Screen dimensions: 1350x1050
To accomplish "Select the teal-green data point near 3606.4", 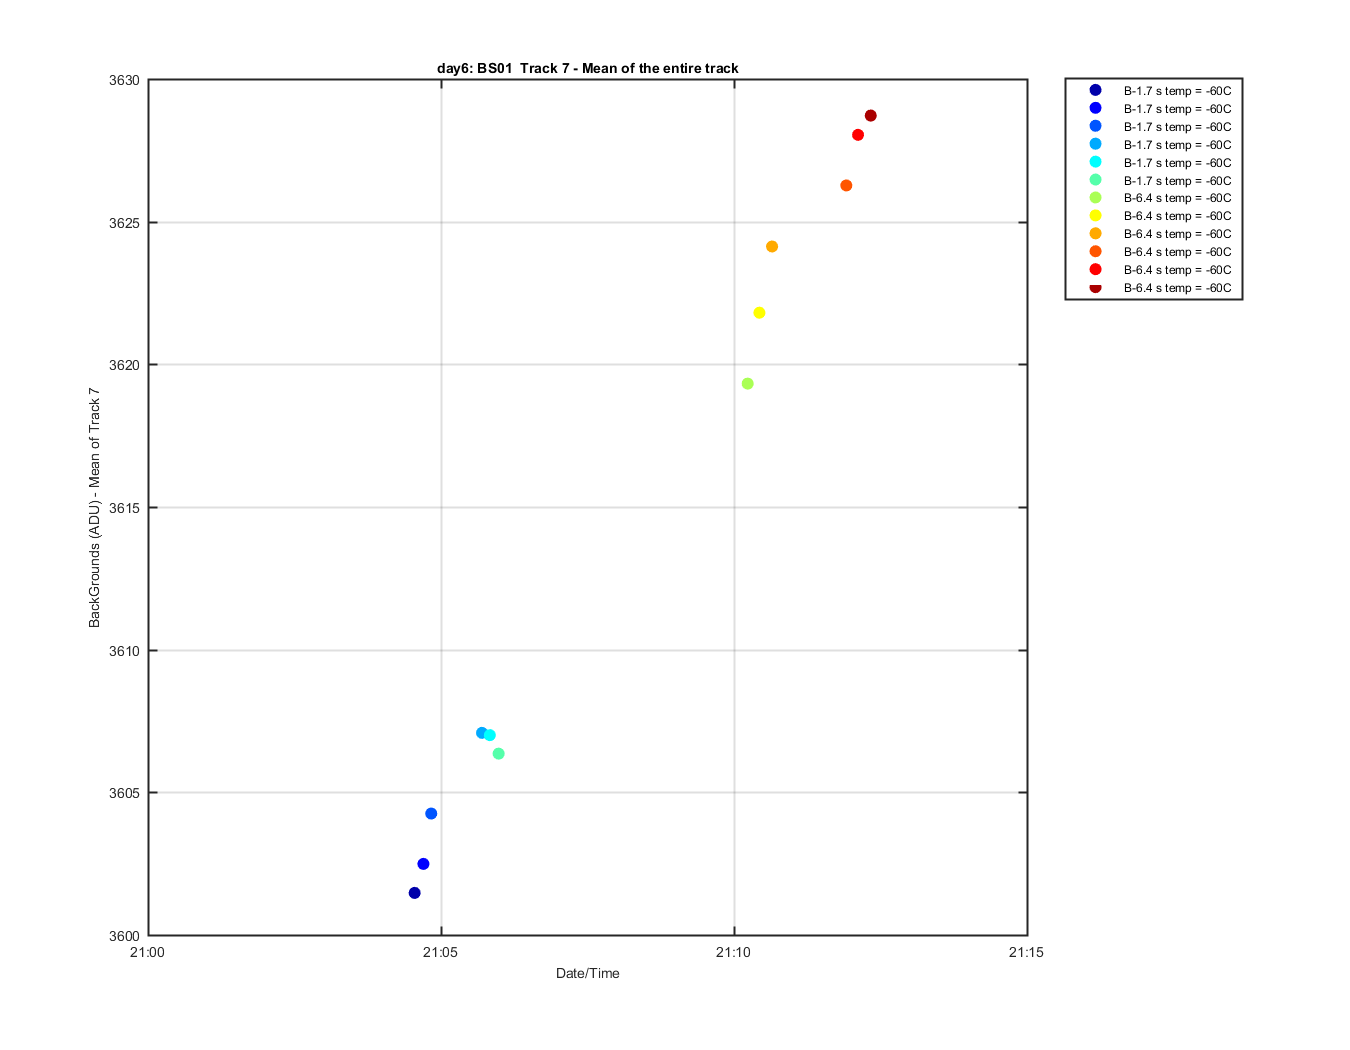I will point(499,754).
